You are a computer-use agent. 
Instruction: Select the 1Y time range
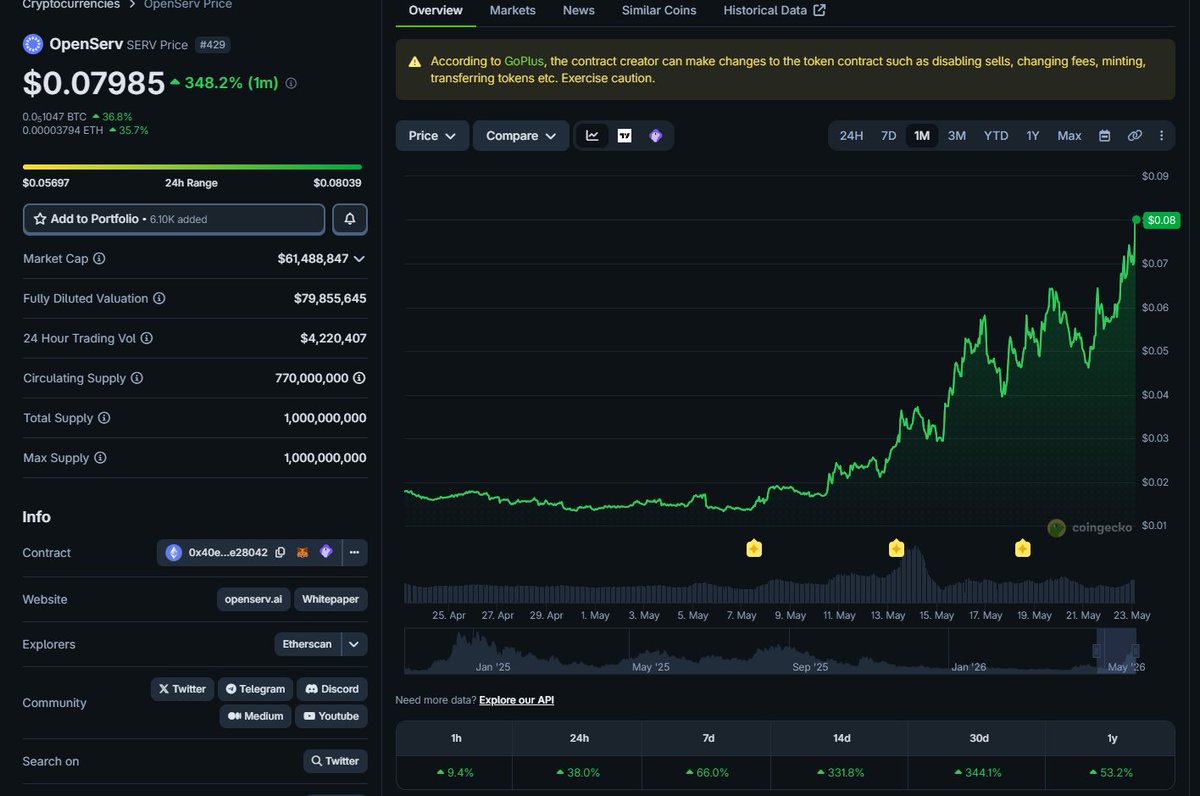pyautogui.click(x=1033, y=135)
